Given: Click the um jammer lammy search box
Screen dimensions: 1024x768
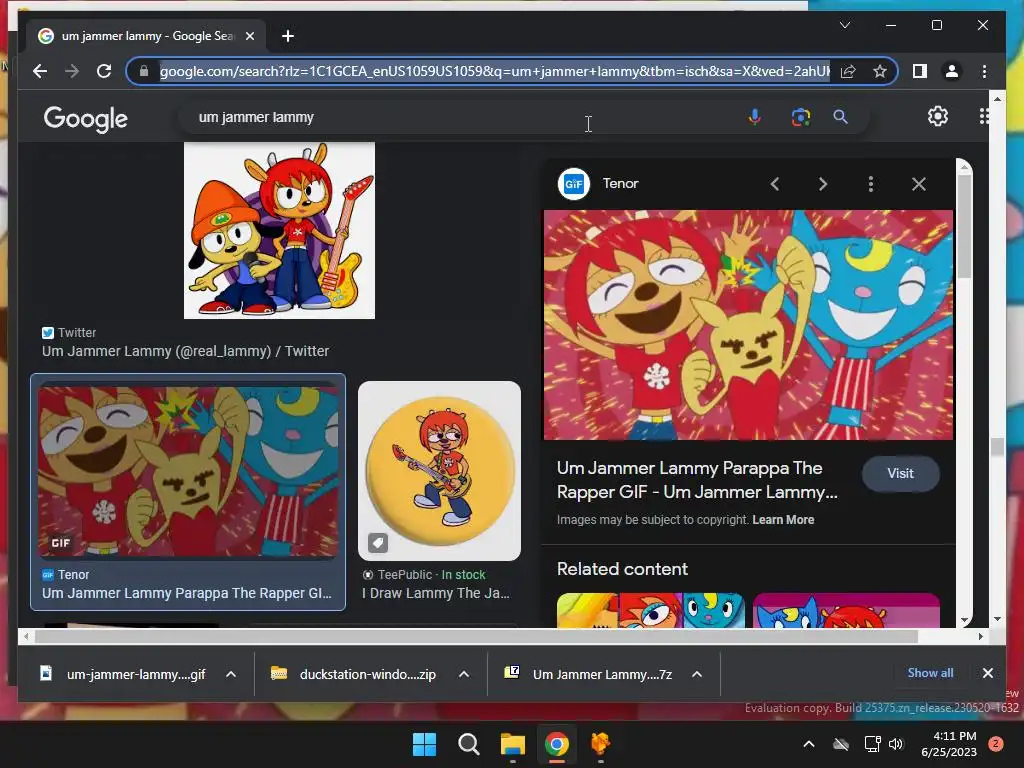Looking at the screenshot, I should (457, 118).
